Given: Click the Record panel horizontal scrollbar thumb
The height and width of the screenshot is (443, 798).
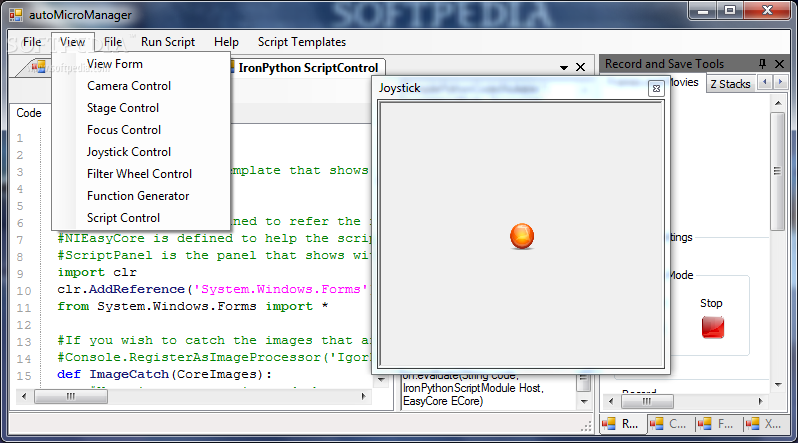Looking at the screenshot, I should 647,401.
